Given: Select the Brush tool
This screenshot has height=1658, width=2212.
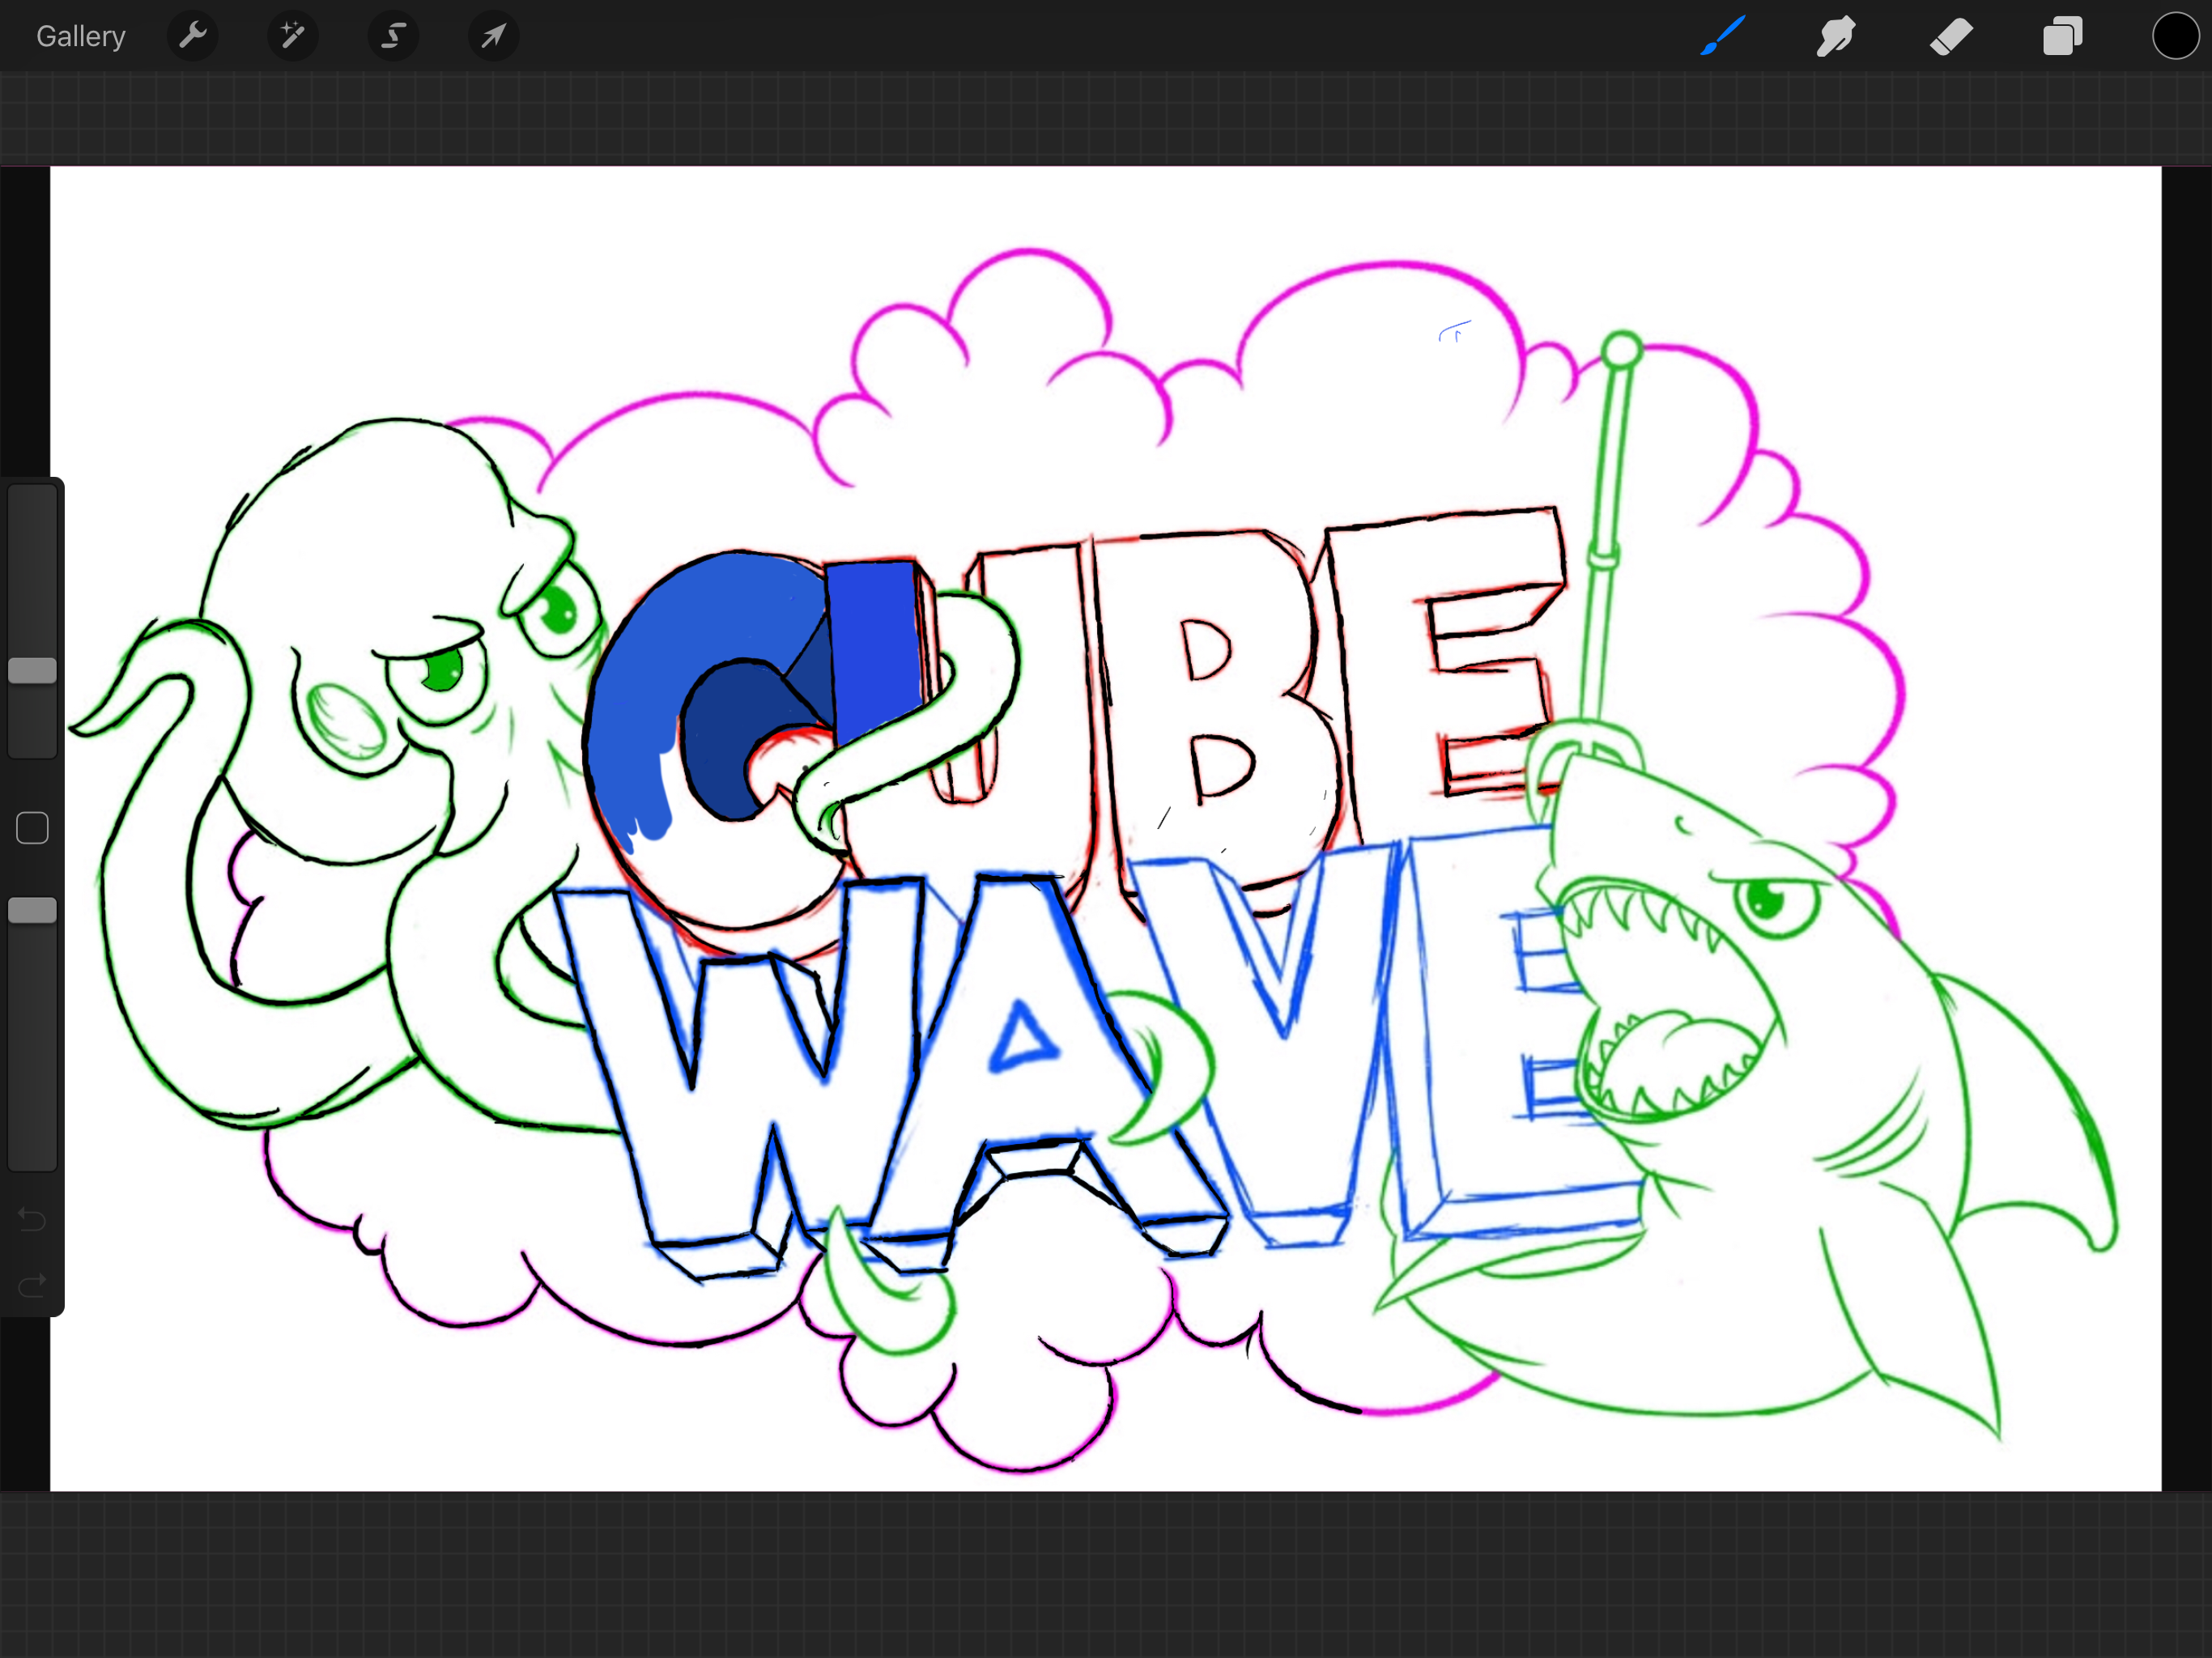Looking at the screenshot, I should pos(1723,37).
